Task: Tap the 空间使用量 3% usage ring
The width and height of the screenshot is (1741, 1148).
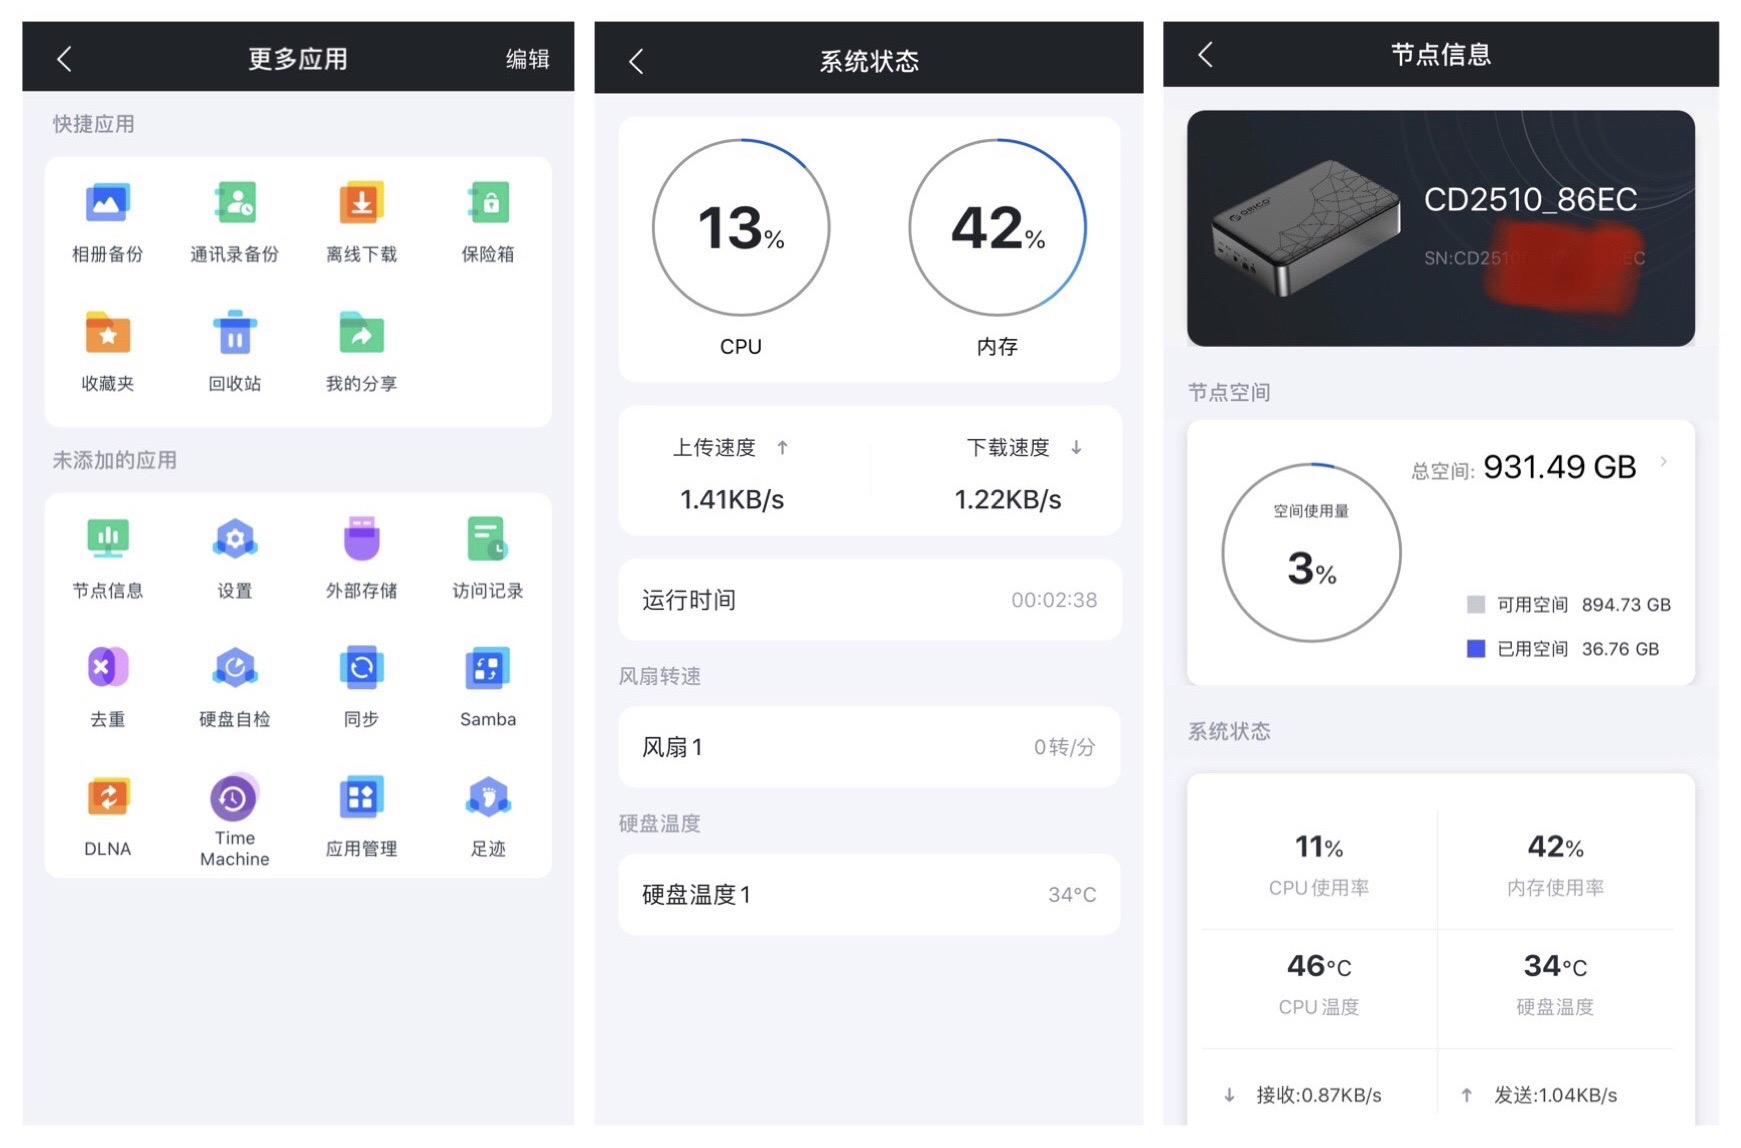Action: click(1311, 553)
